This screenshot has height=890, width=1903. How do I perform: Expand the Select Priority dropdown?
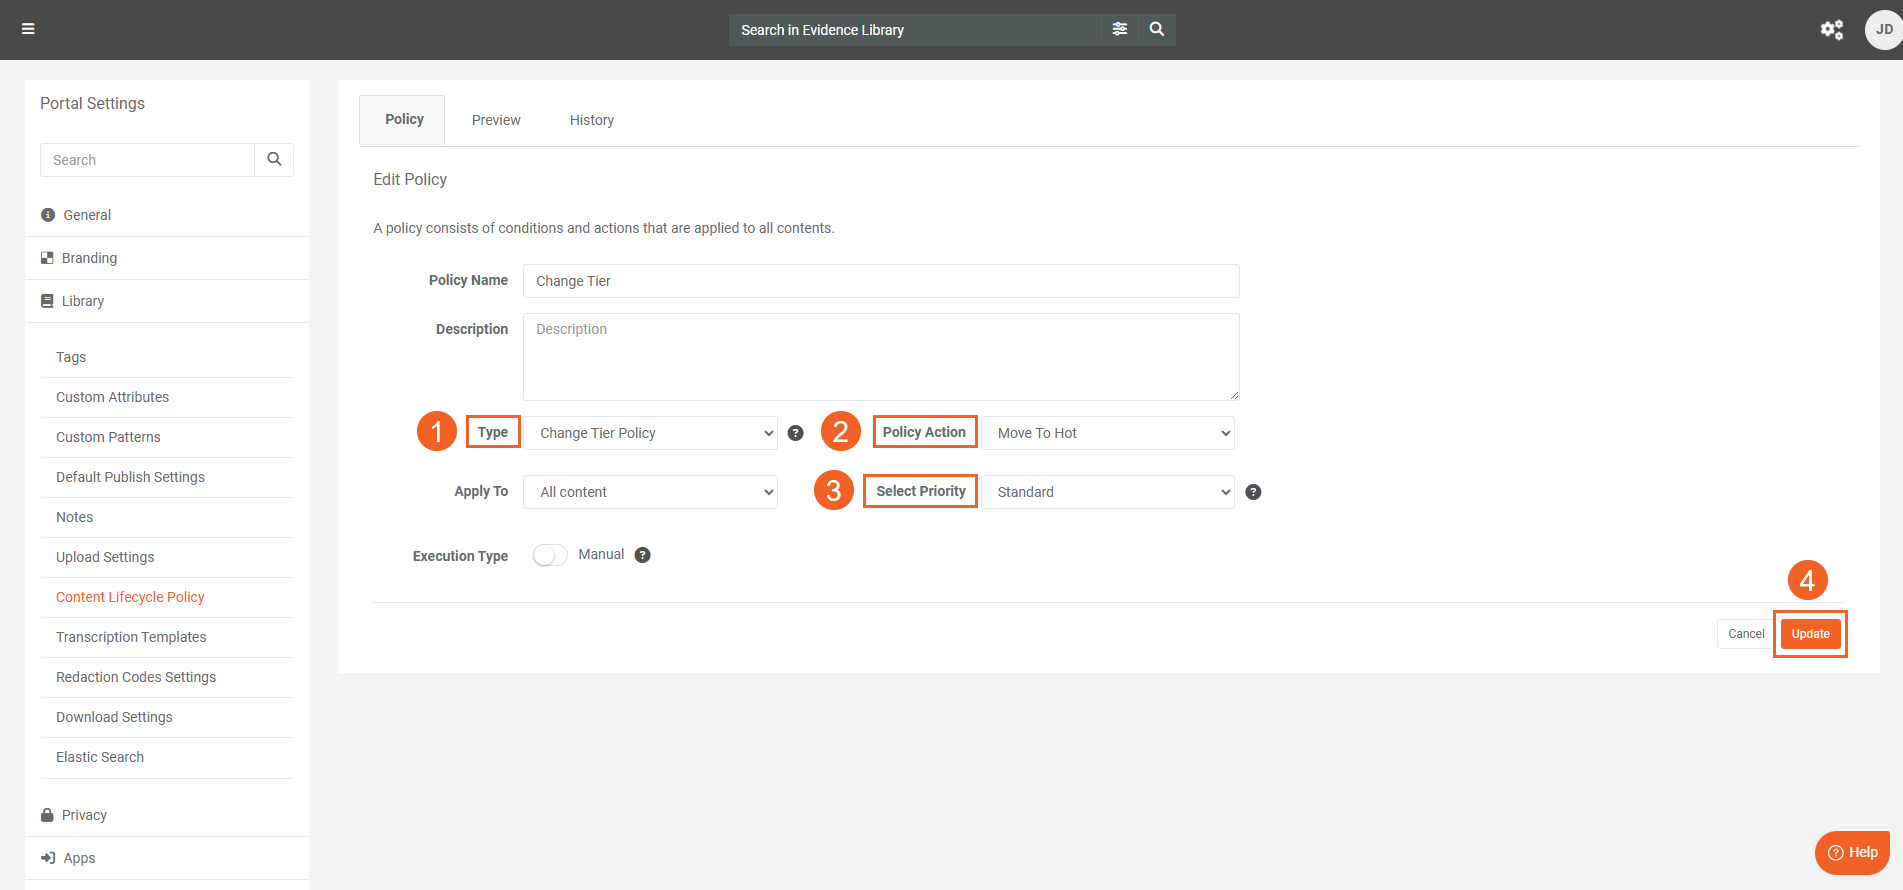(1107, 492)
